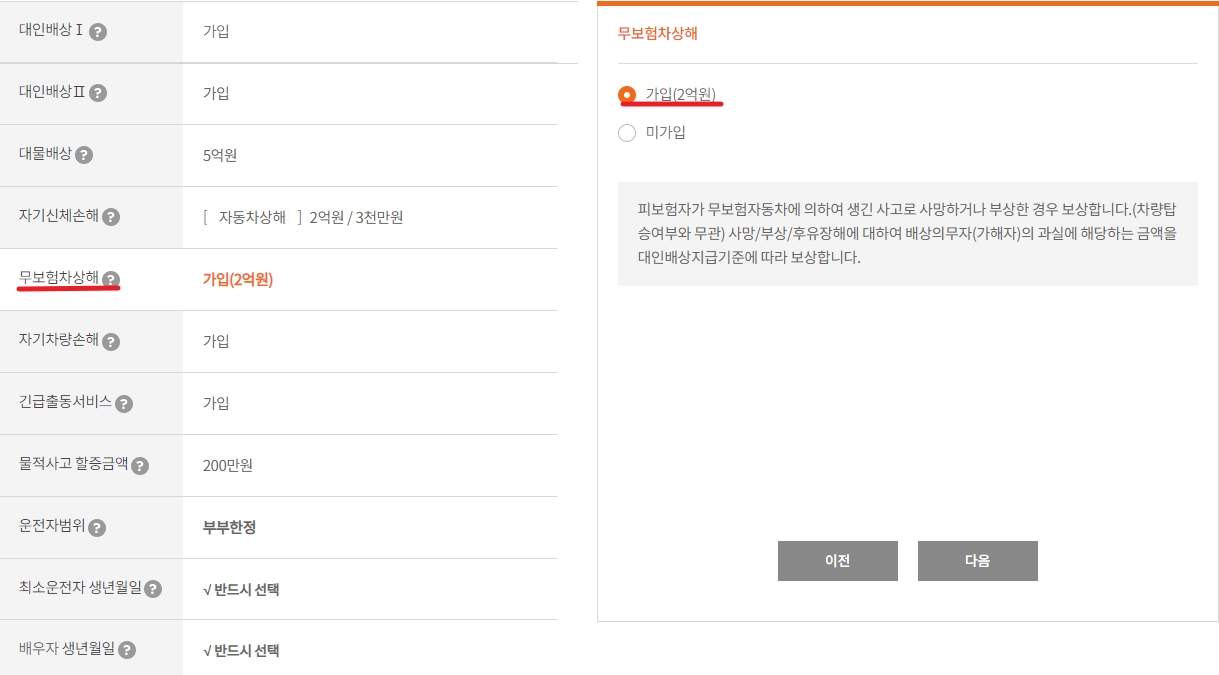Click the 자기신체손해 label in the left list
1219x675 pixels.
click(58, 216)
